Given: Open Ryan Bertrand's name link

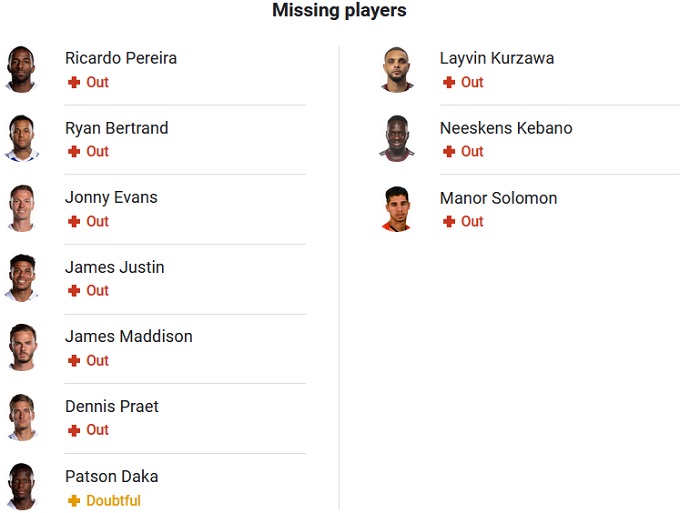Looking at the screenshot, I should click(x=116, y=128).
